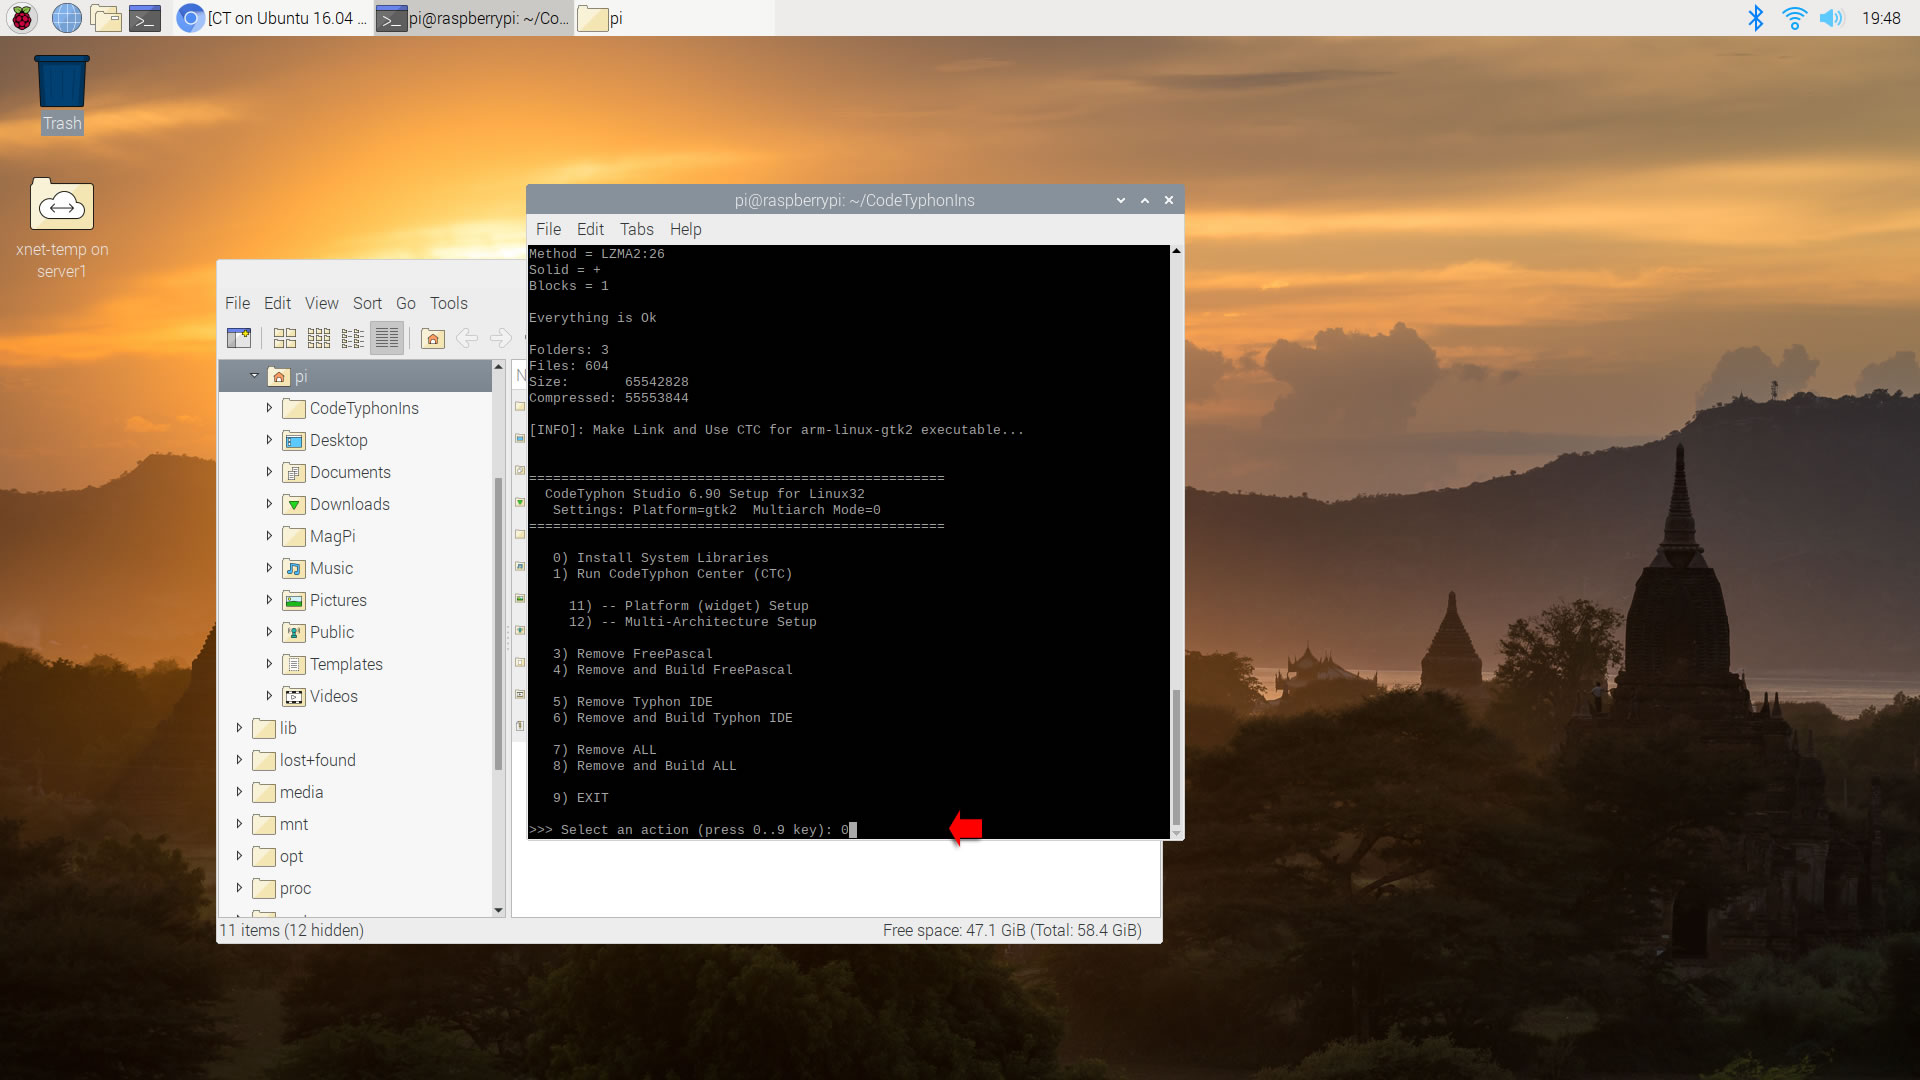Switch to pi@raspberrypi terminal taskbar entry

coord(474,18)
